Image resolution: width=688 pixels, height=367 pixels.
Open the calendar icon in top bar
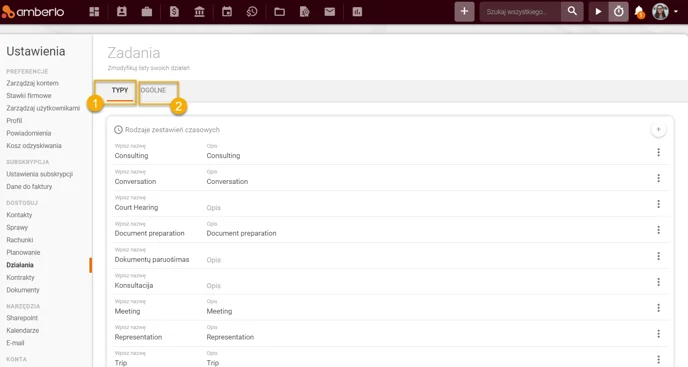click(x=227, y=12)
